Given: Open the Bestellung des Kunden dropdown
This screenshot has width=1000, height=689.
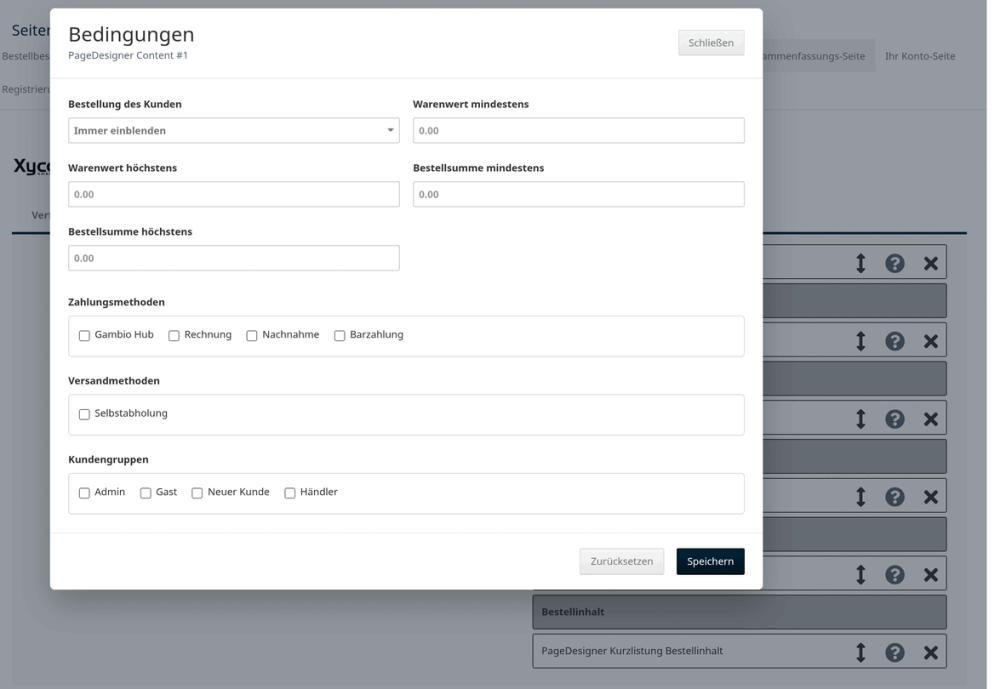Looking at the screenshot, I should point(234,130).
